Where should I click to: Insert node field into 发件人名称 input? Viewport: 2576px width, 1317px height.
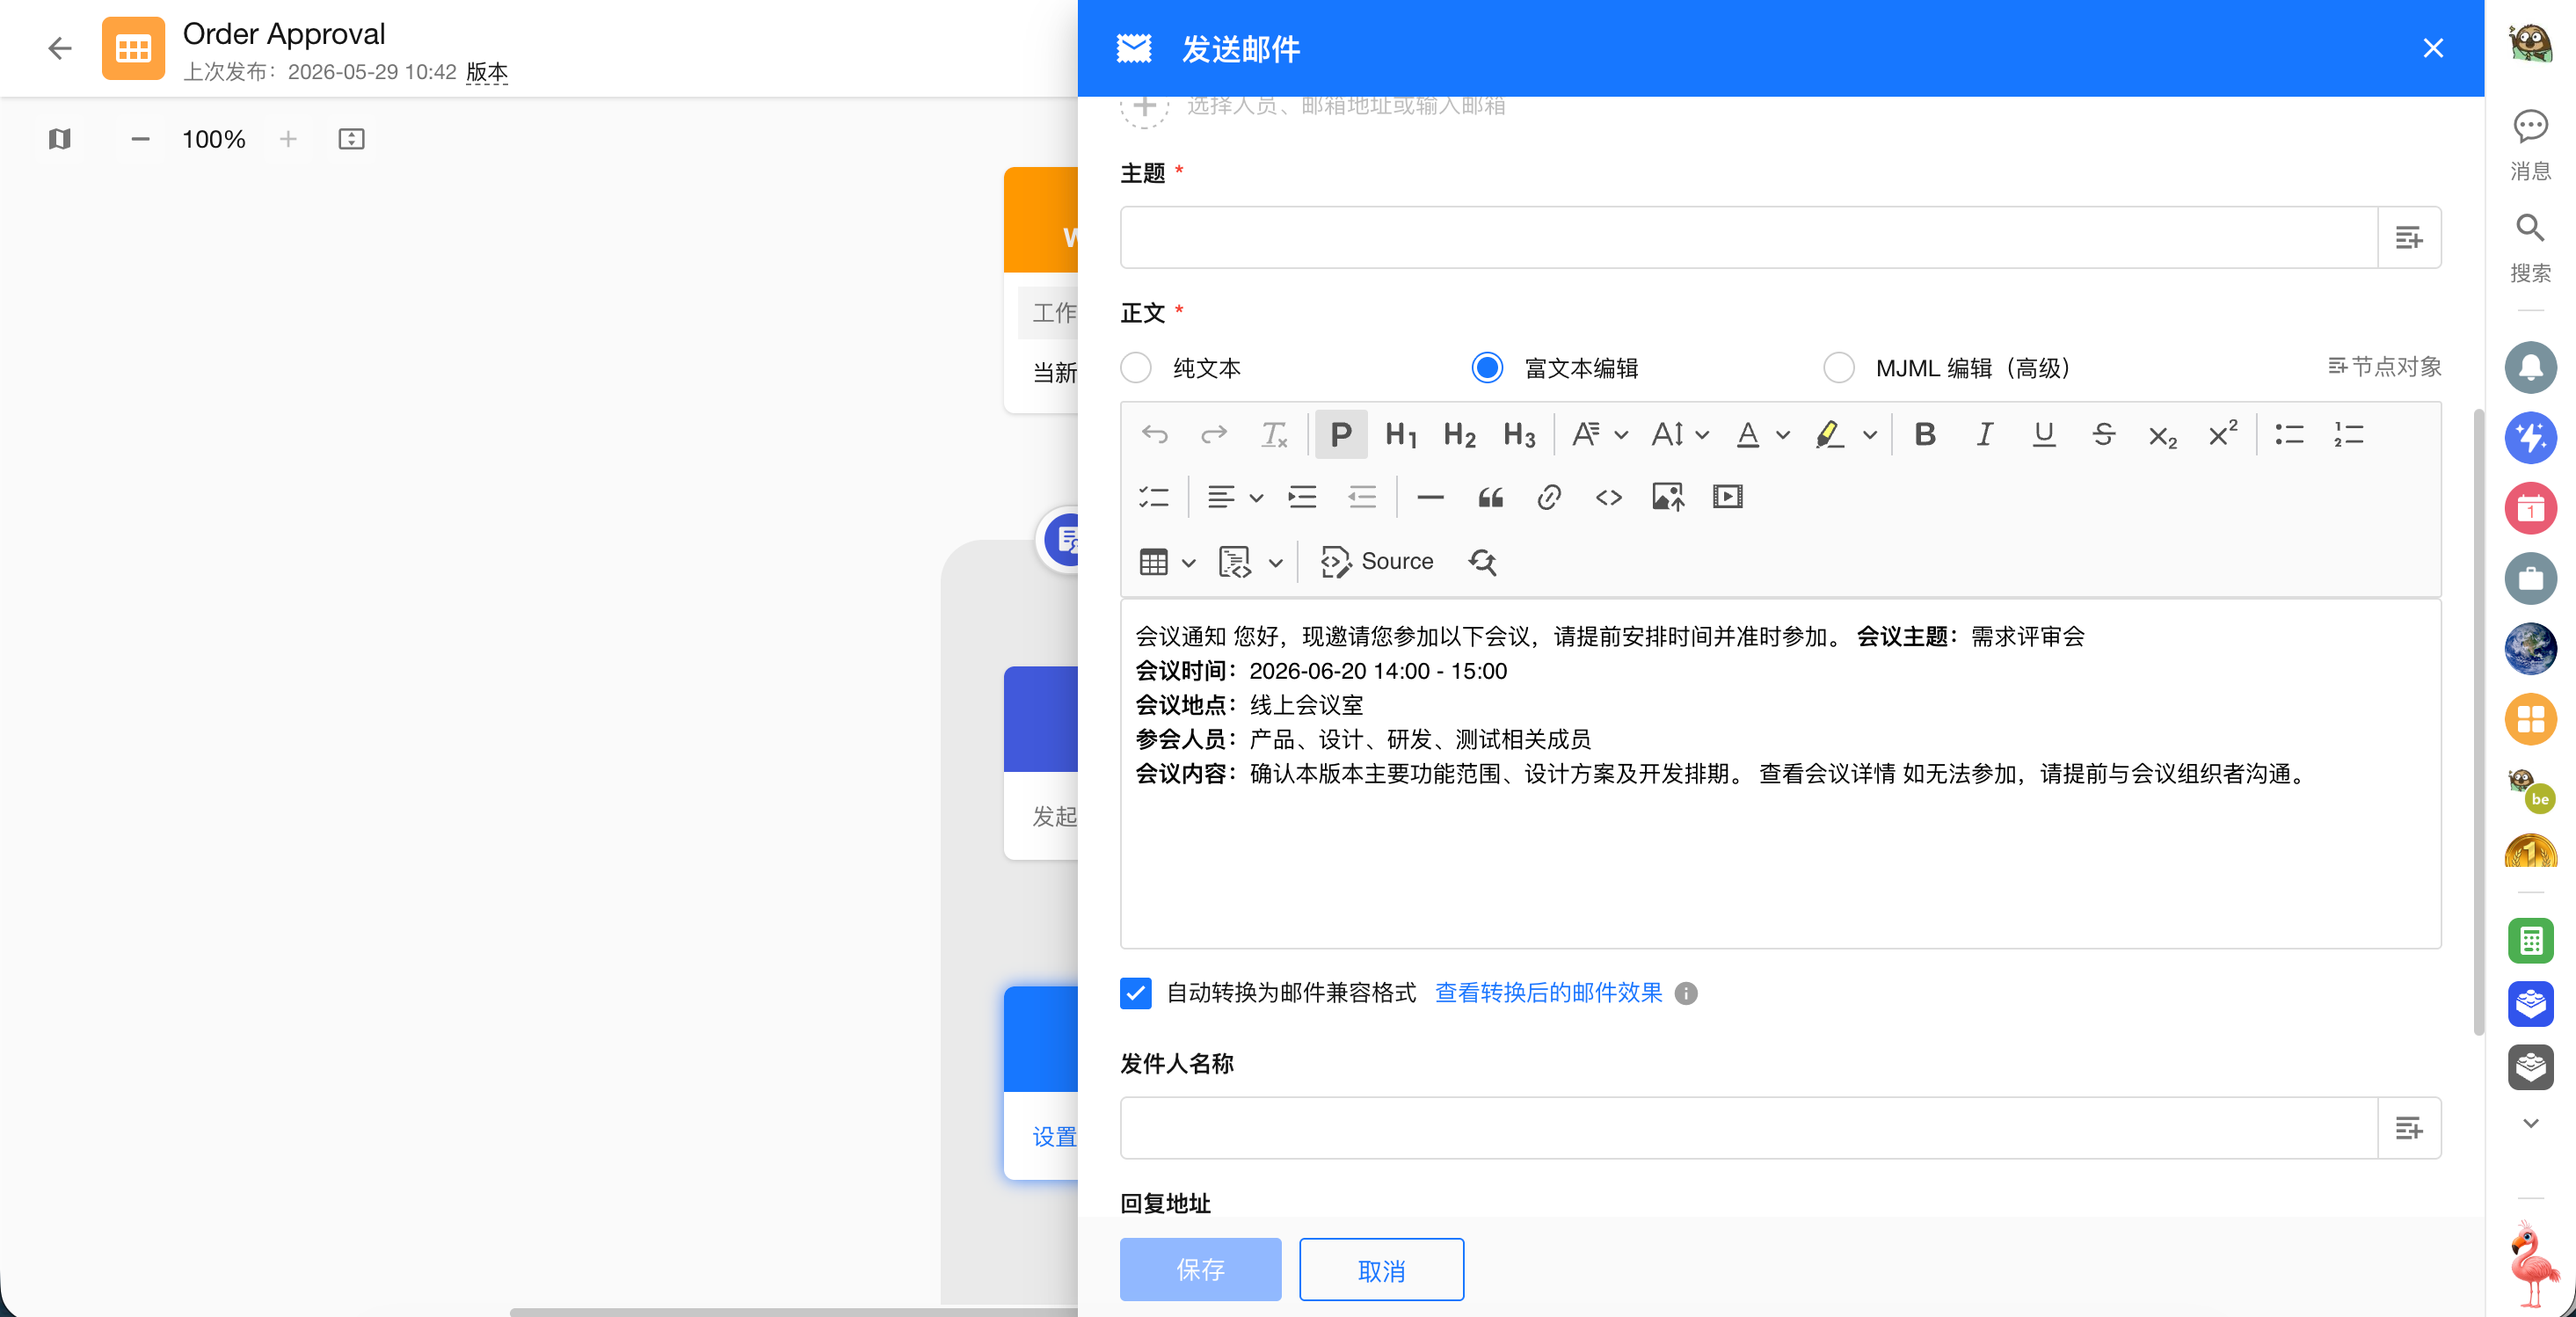pos(2409,1129)
